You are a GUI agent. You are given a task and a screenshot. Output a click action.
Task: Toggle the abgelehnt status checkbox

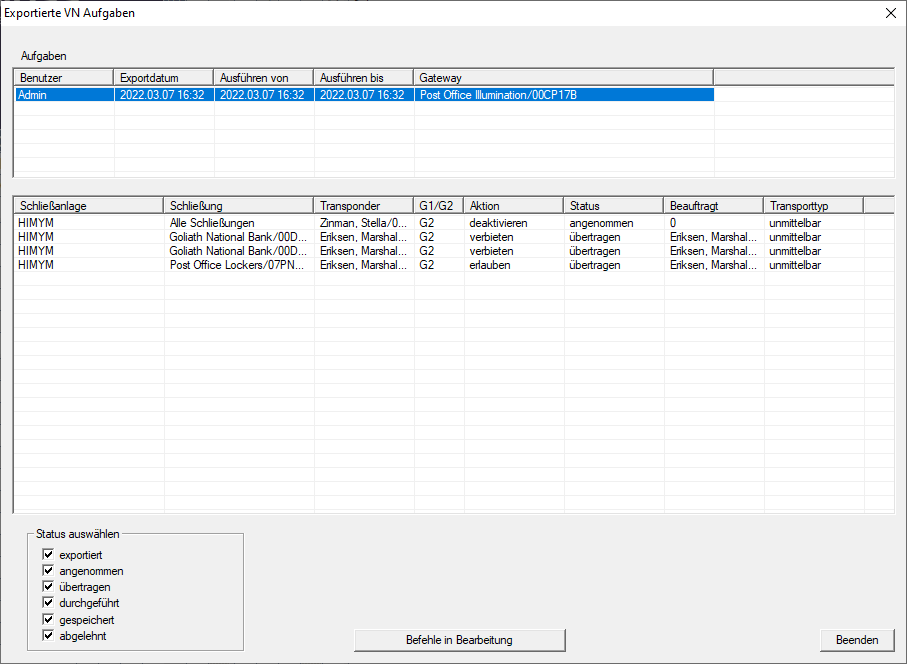click(x=48, y=635)
